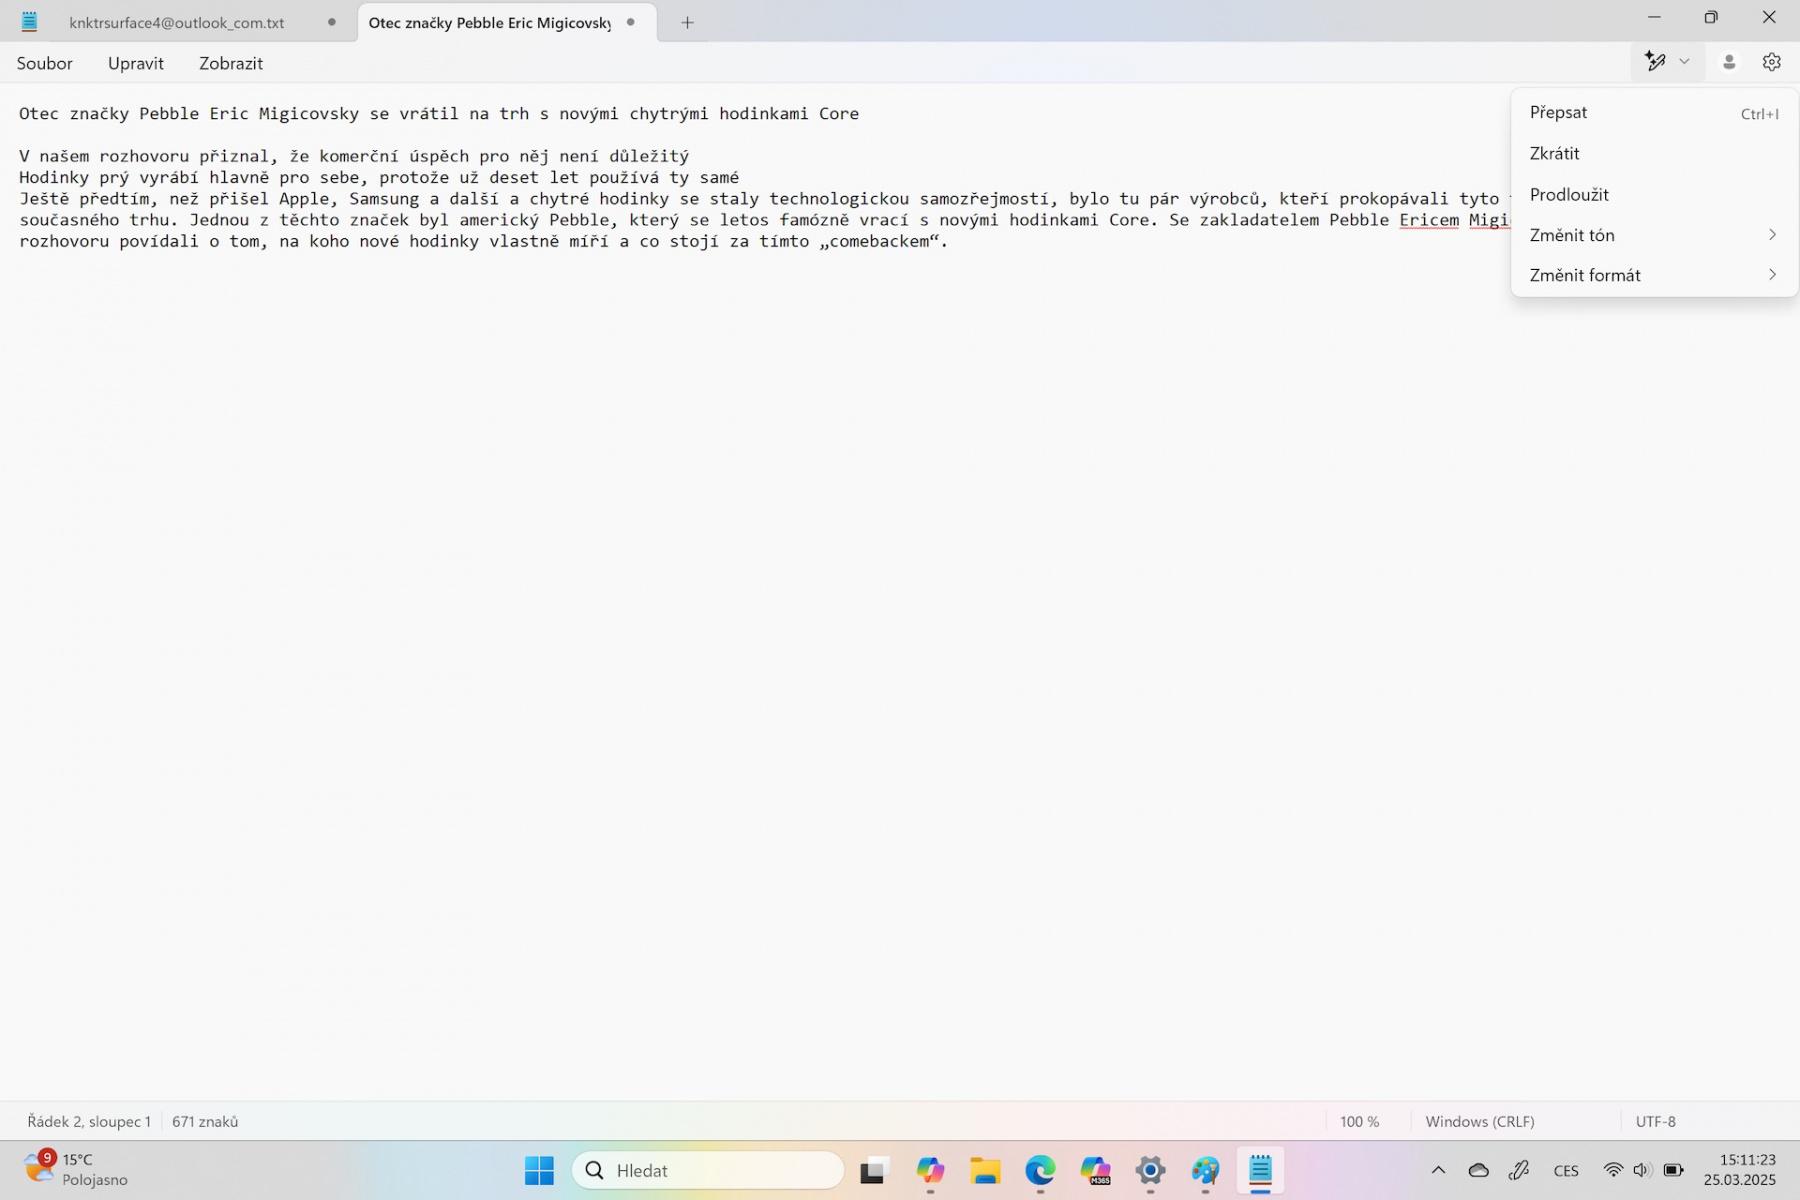The width and height of the screenshot is (1800, 1200).
Task: Expand the Změnit formát submenu
Action: pos(1654,275)
